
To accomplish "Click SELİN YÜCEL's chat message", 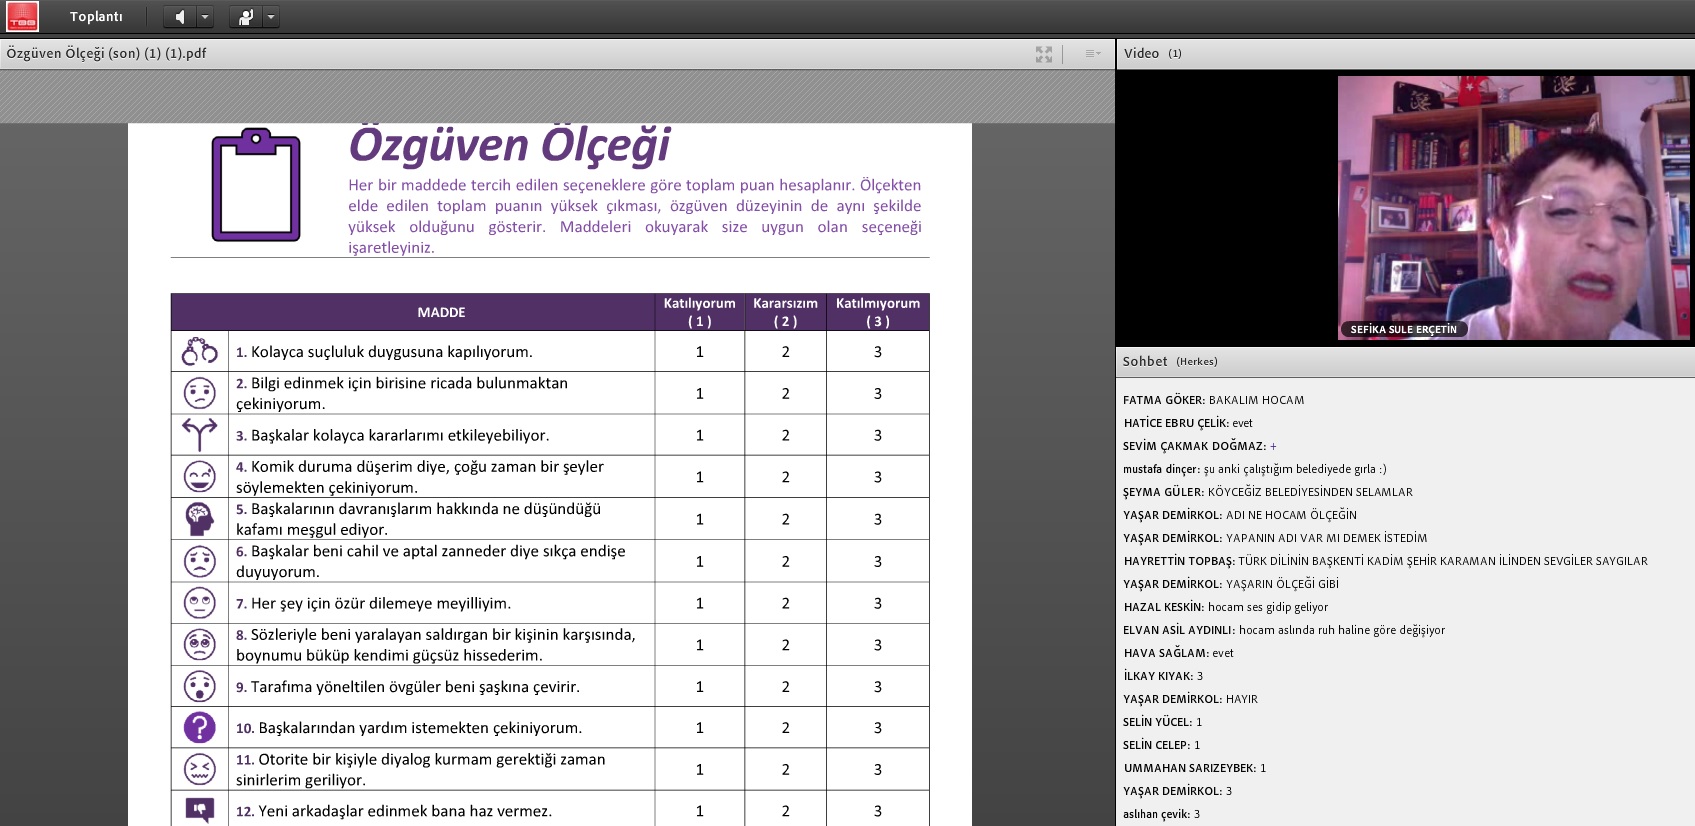I will (x=1162, y=722).
